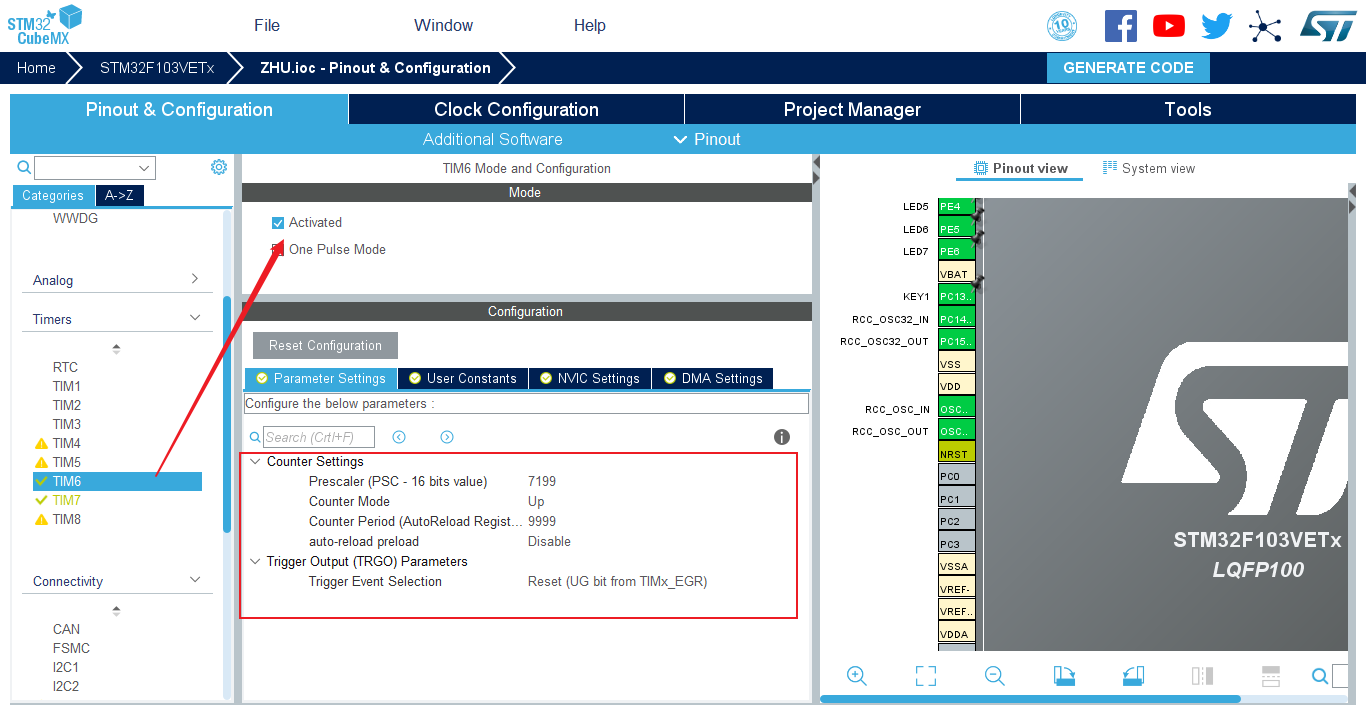Click the PE4 pin labeled LED5
Image resolution: width=1366 pixels, height=715 pixels.
click(x=956, y=207)
